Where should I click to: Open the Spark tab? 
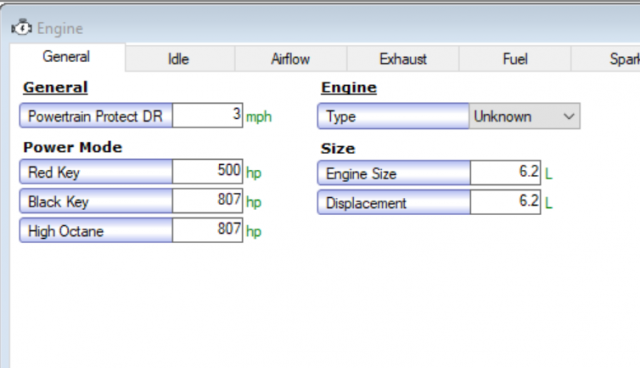[605, 59]
